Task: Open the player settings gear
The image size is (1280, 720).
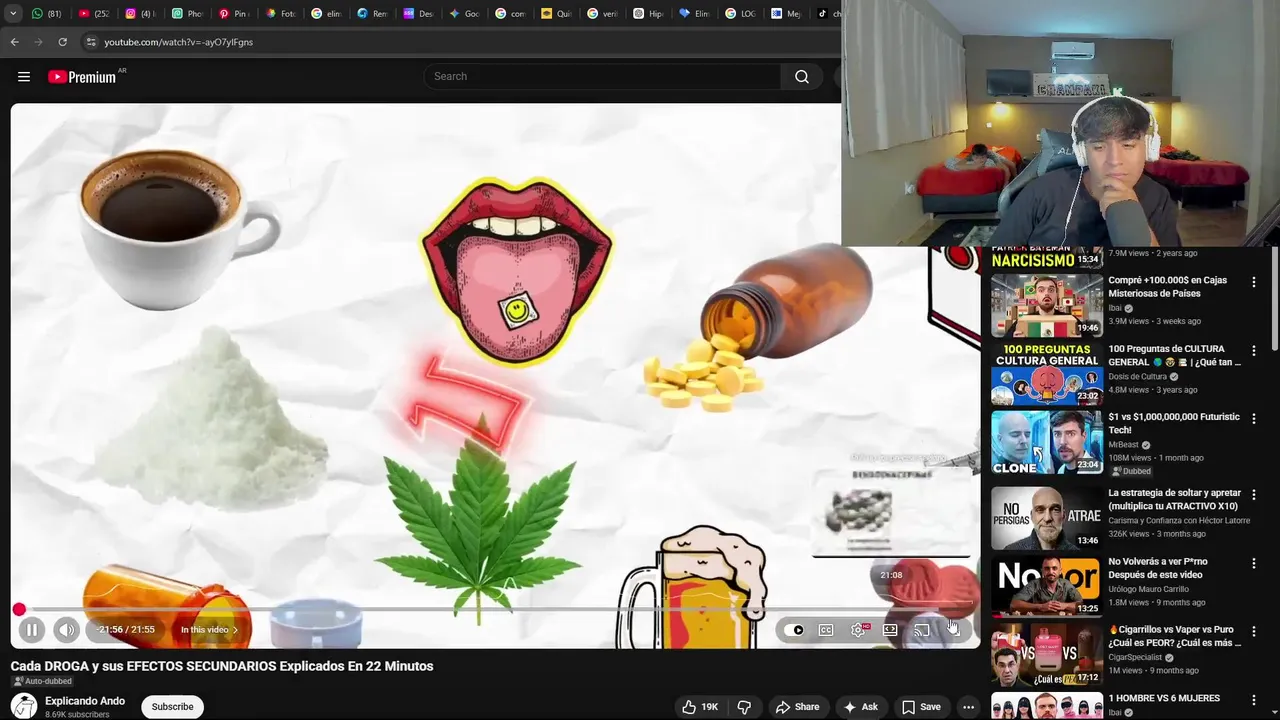Action: point(858,630)
